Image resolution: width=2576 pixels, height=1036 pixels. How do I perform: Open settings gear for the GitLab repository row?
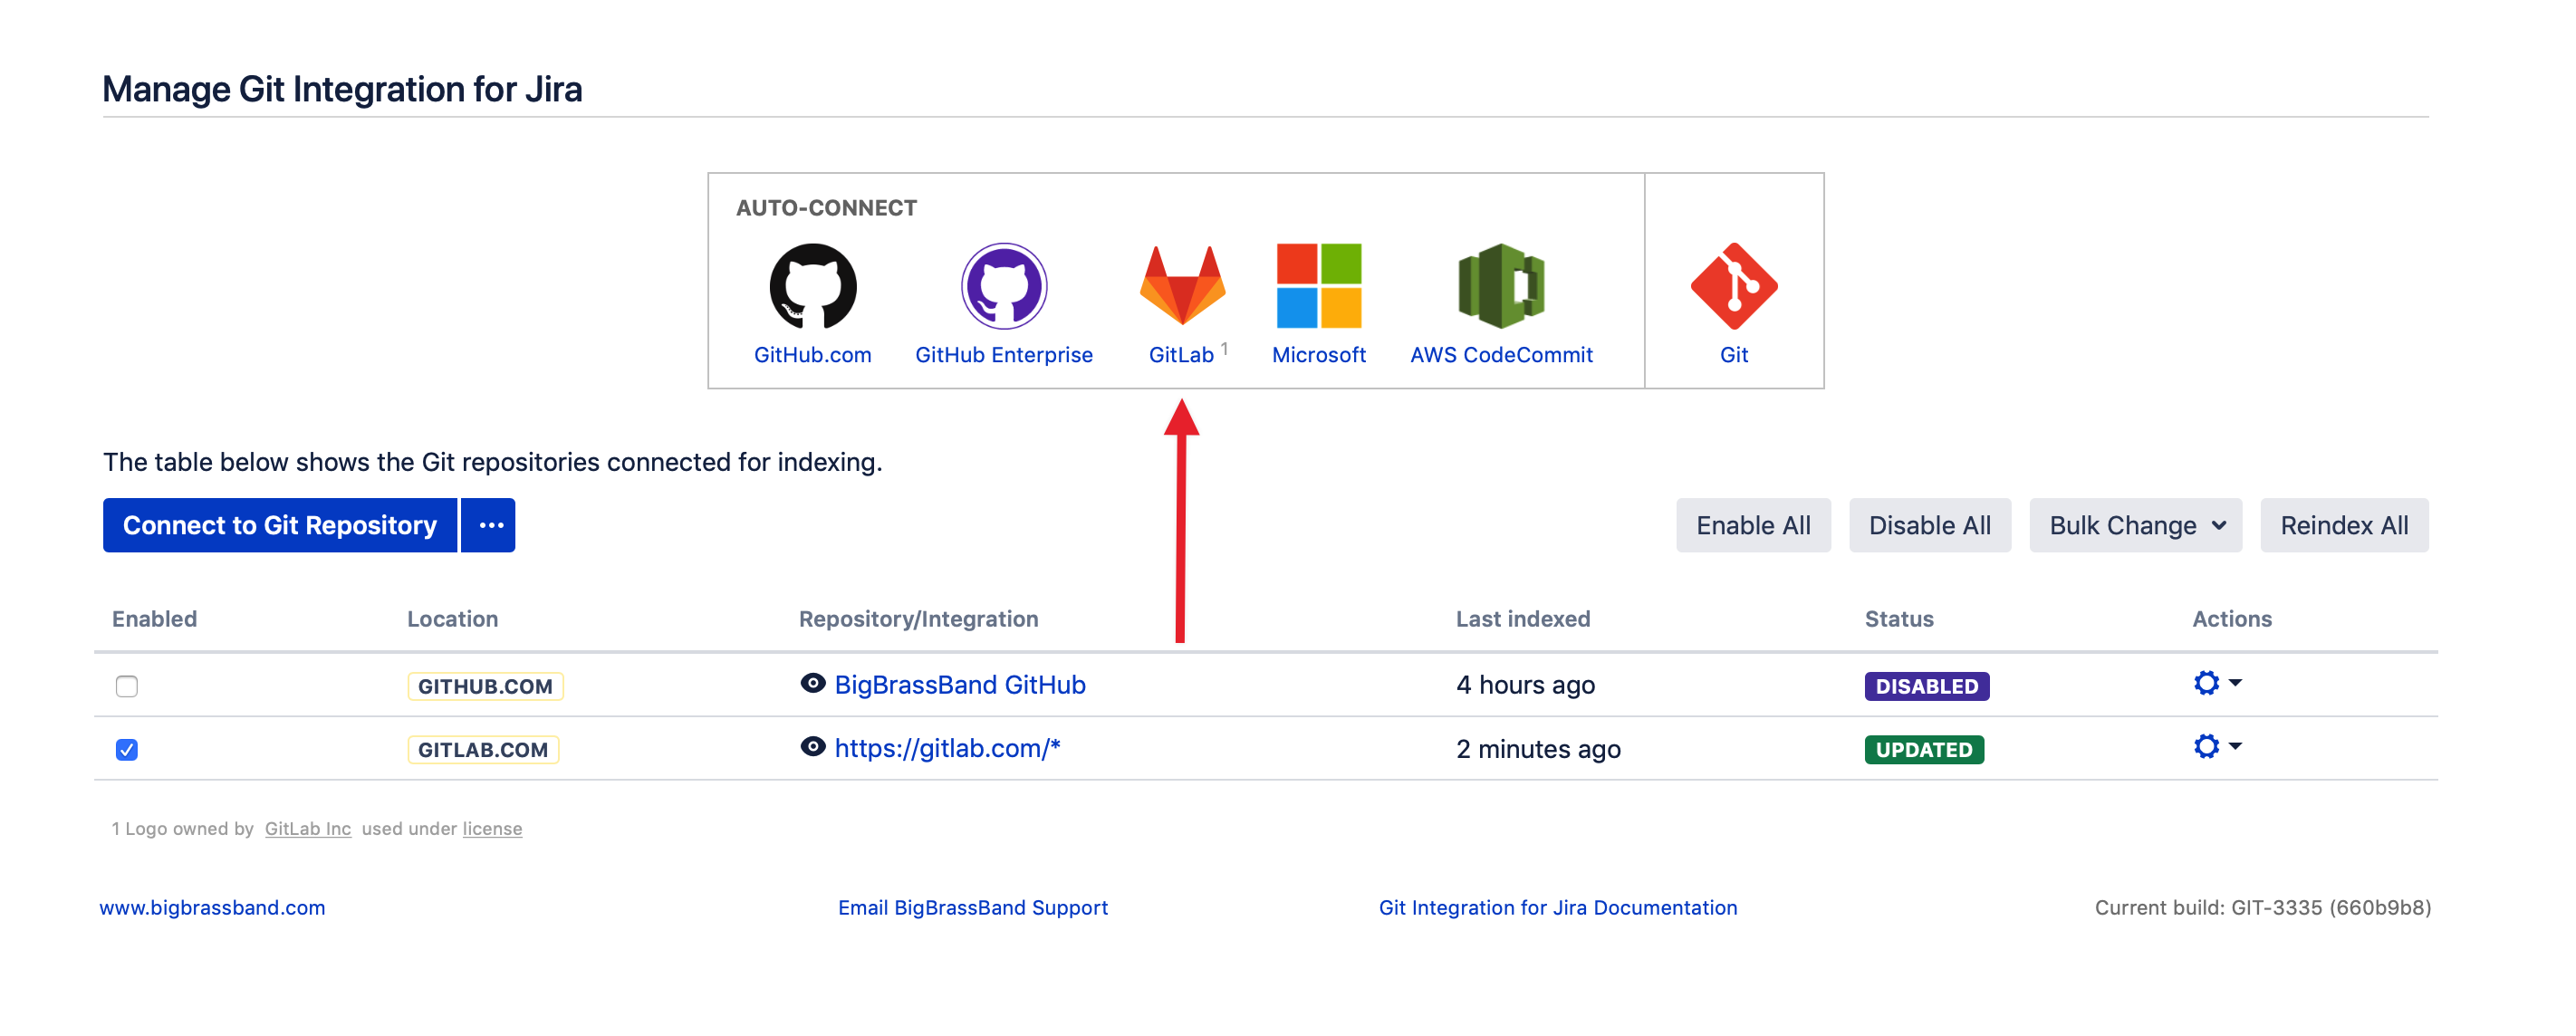2206,747
